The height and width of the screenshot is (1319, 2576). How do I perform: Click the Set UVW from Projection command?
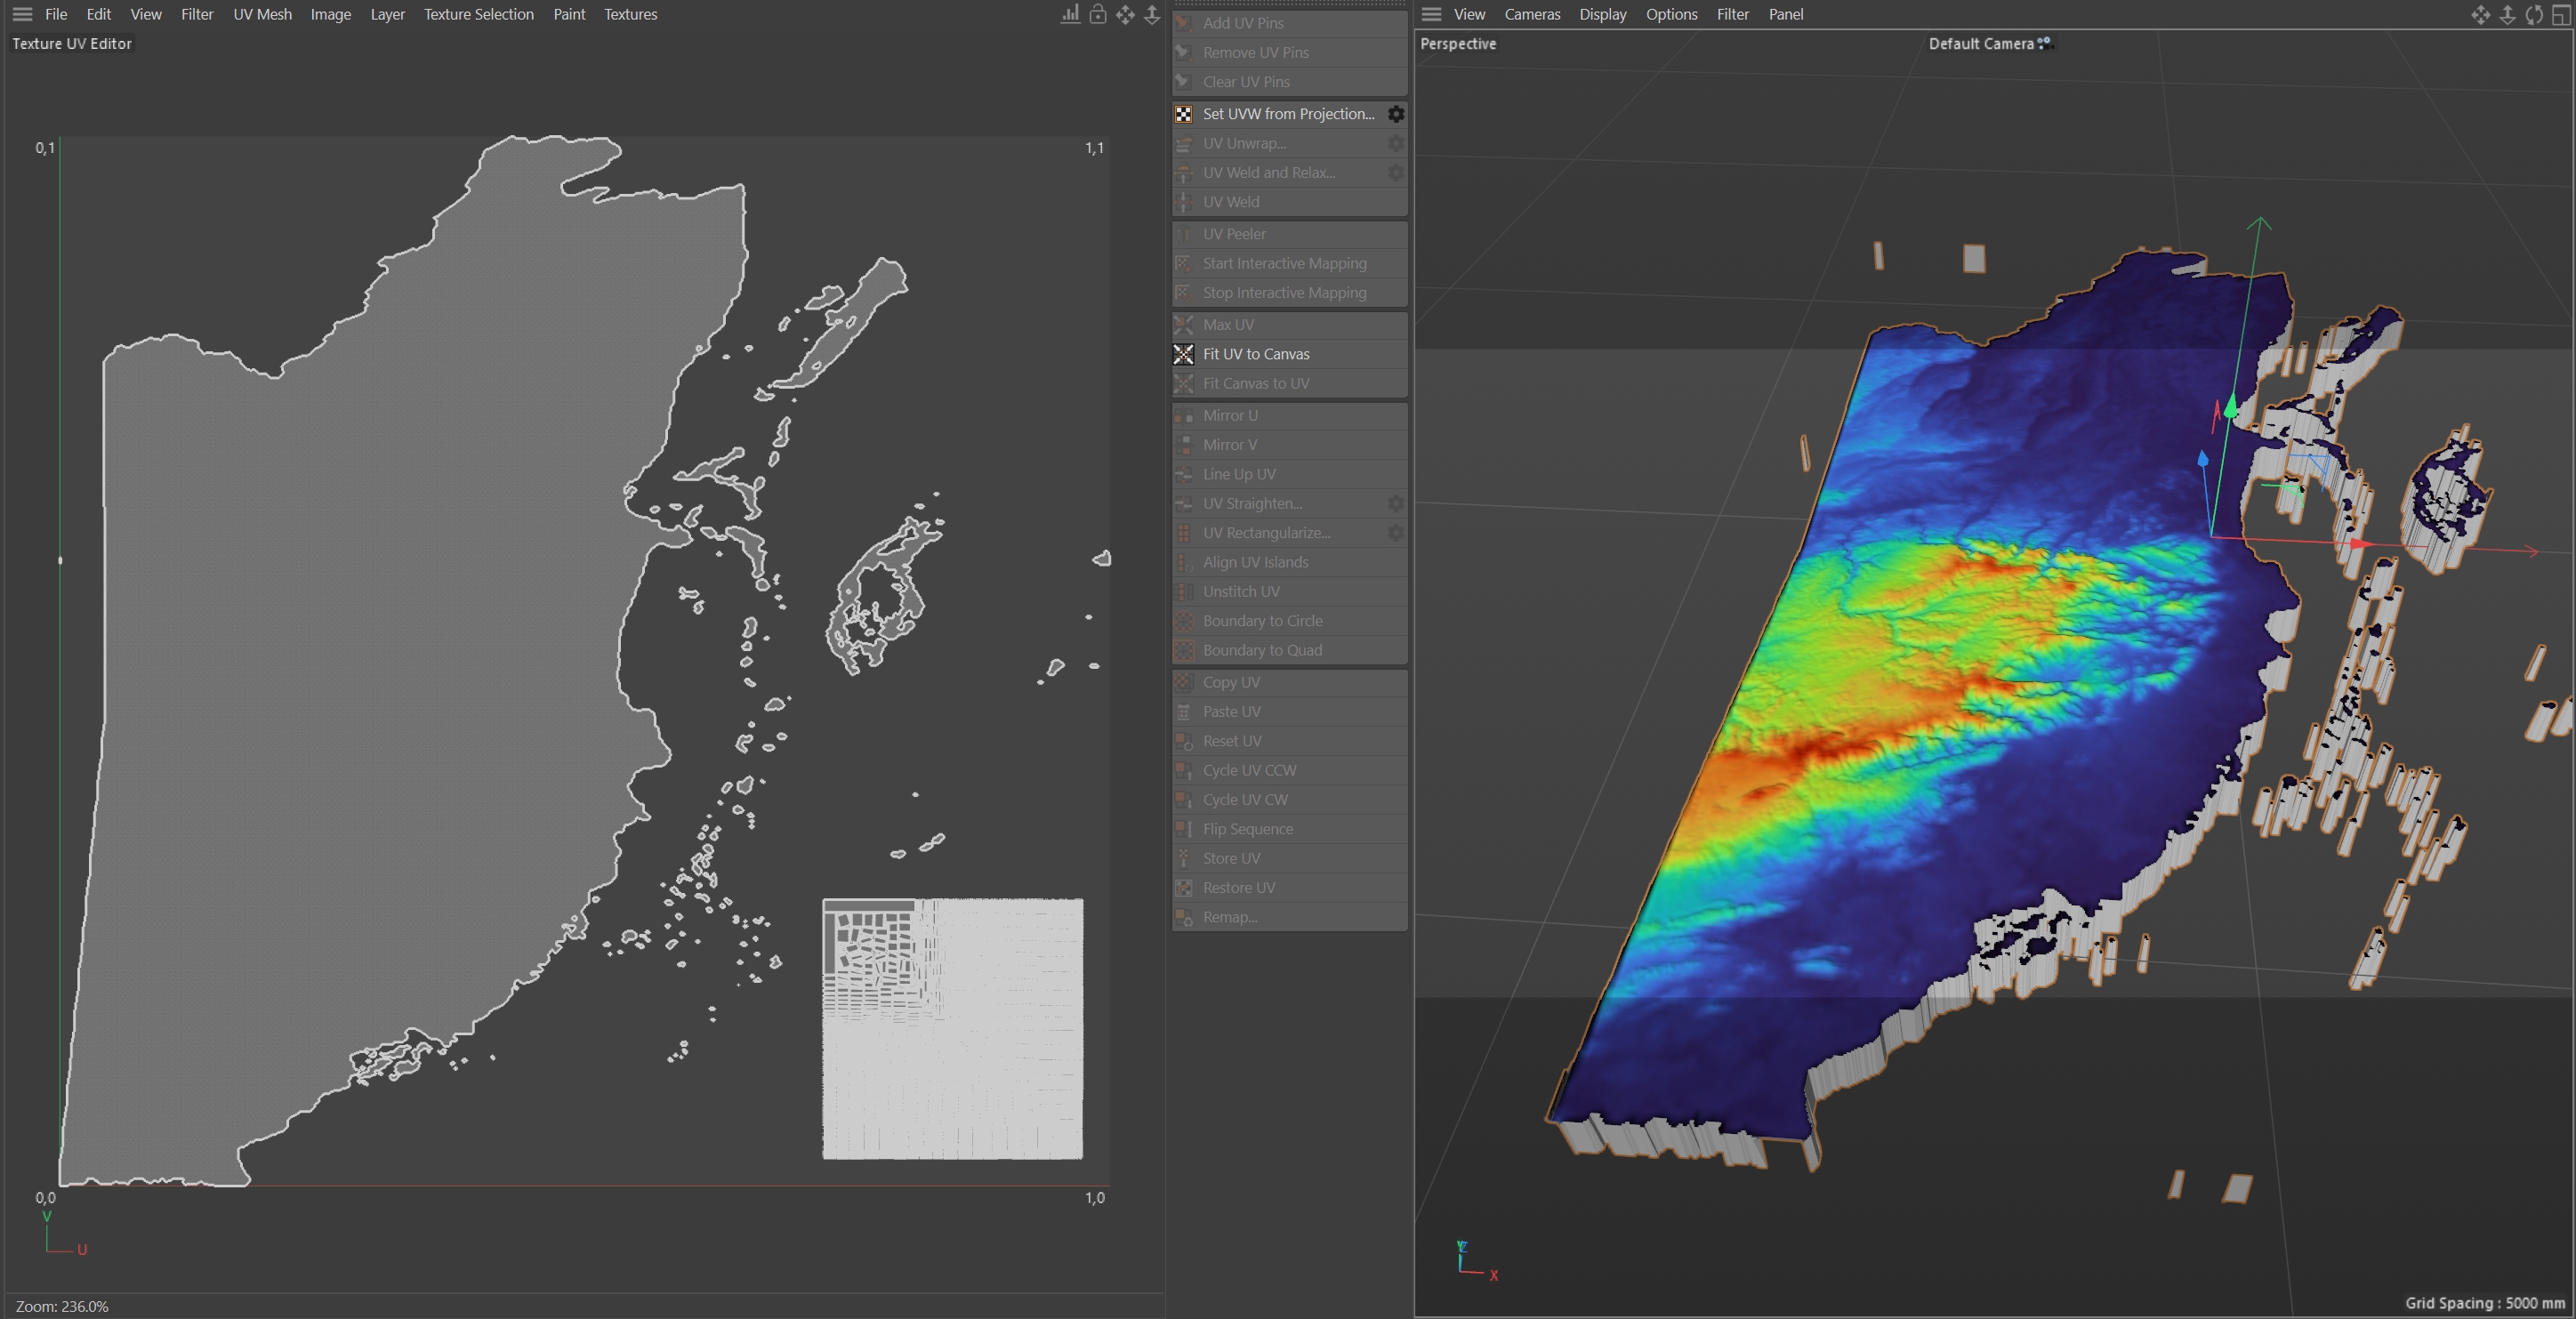1288,114
